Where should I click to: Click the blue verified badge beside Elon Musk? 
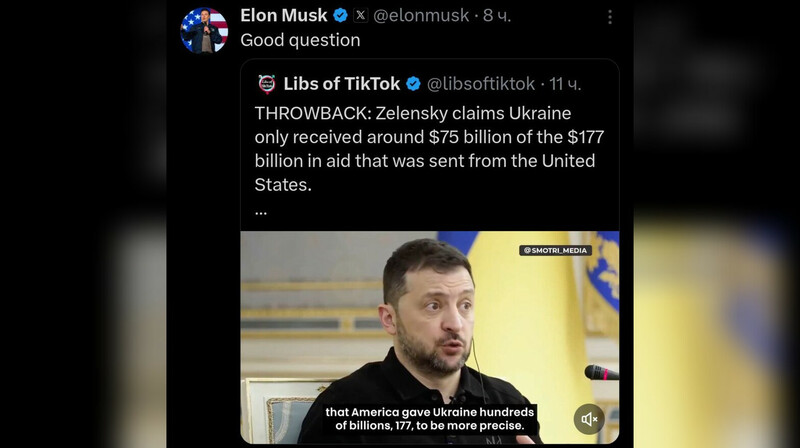(x=340, y=16)
